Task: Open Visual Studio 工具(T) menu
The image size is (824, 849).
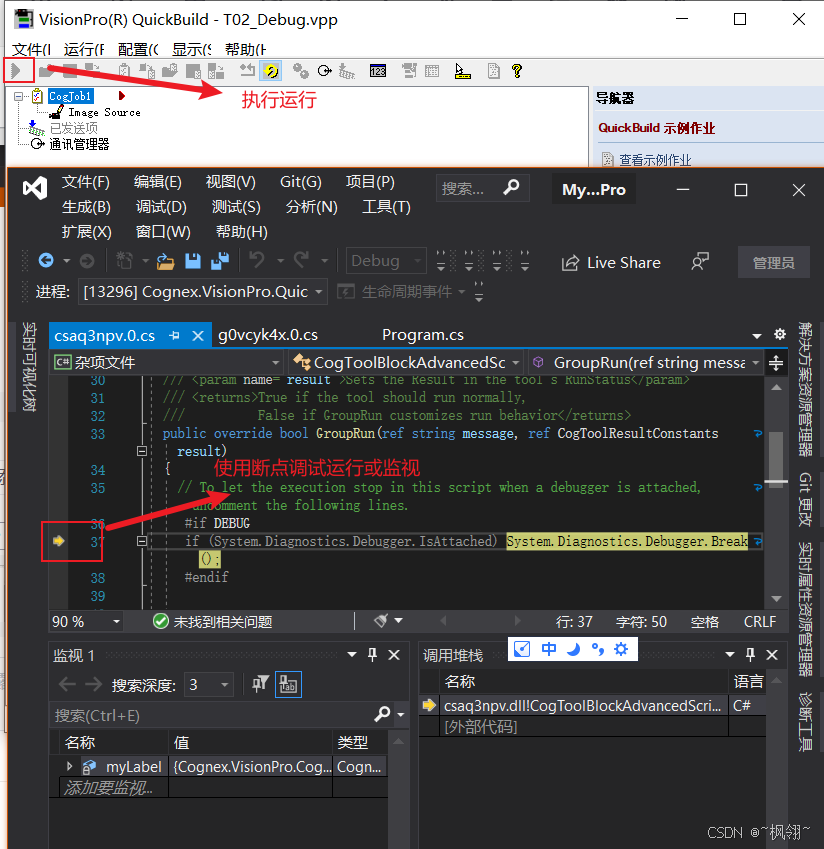Action: [x=386, y=207]
